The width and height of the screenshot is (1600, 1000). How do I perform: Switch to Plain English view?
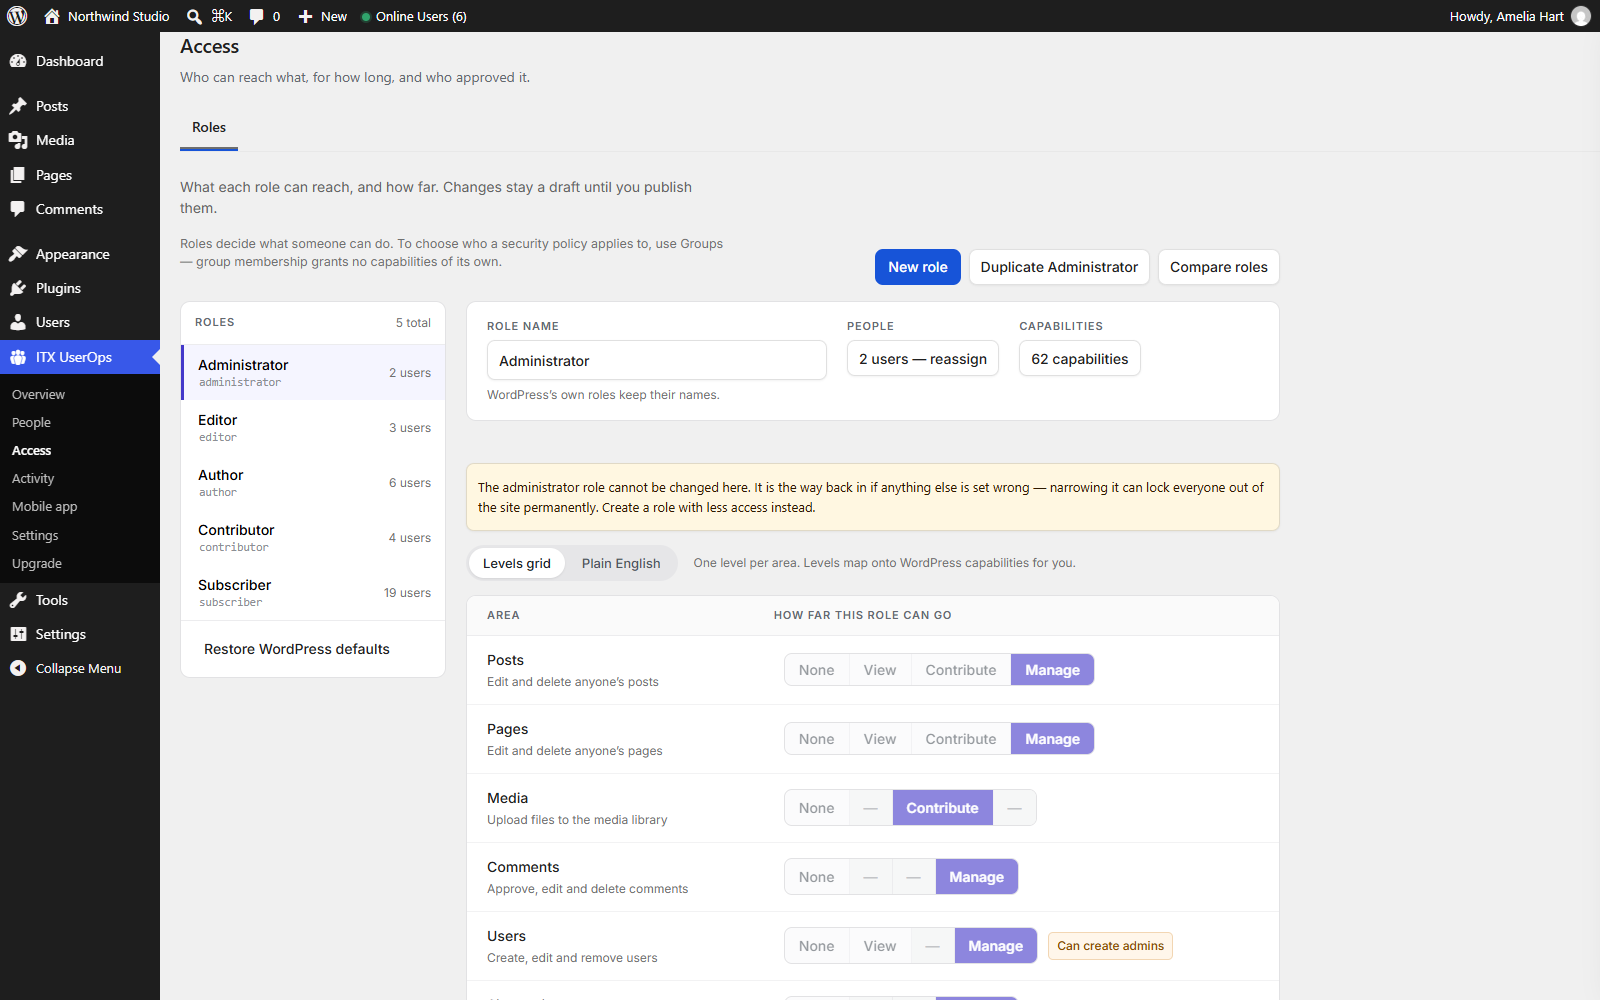click(621, 563)
